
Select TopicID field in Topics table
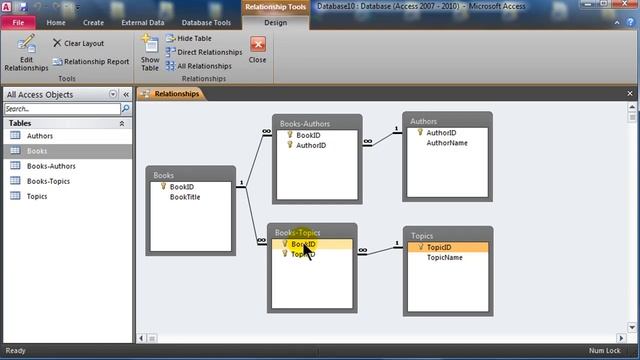(x=448, y=247)
